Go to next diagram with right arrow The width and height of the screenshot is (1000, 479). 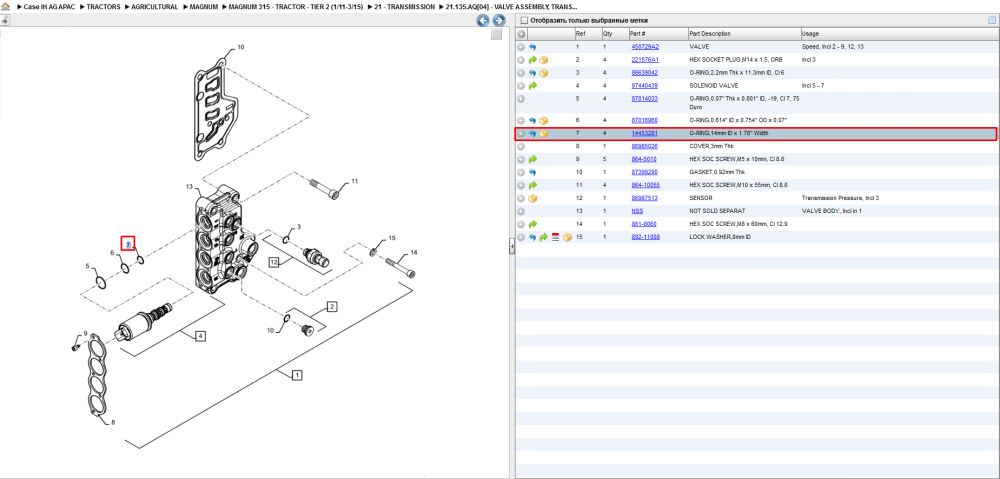point(499,20)
